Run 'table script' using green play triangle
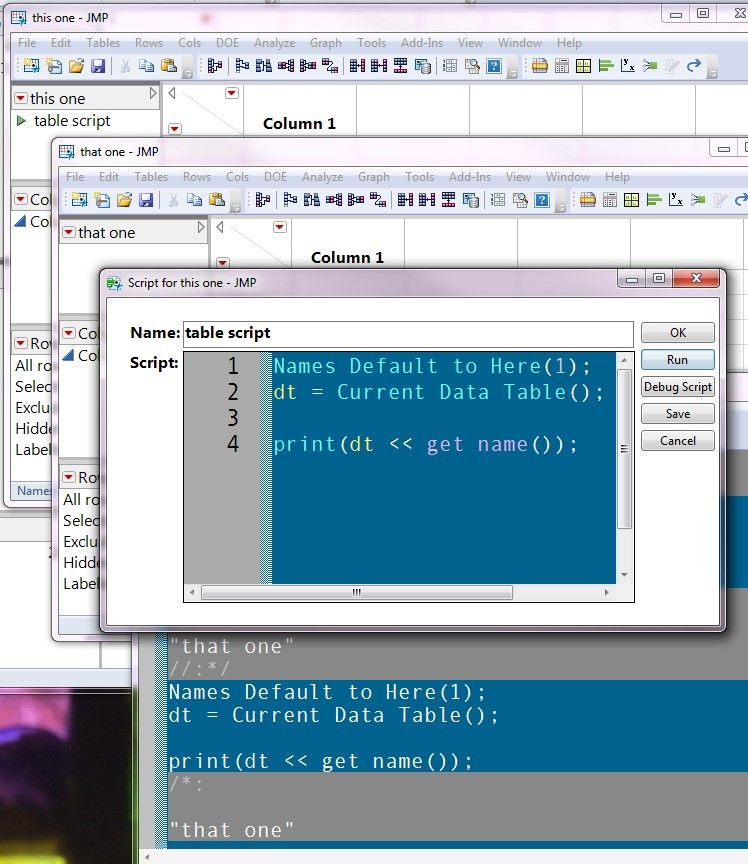Screen dimensions: 748x864 click(21, 120)
